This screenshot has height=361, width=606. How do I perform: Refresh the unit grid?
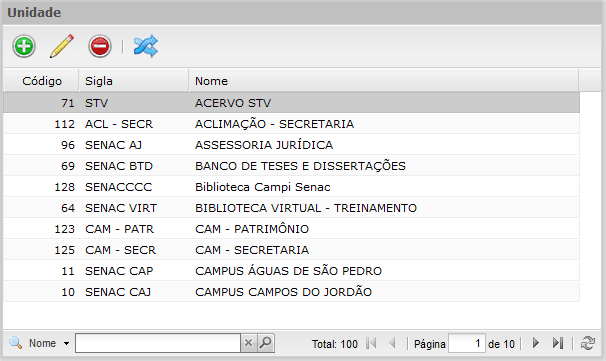[x=588, y=343]
